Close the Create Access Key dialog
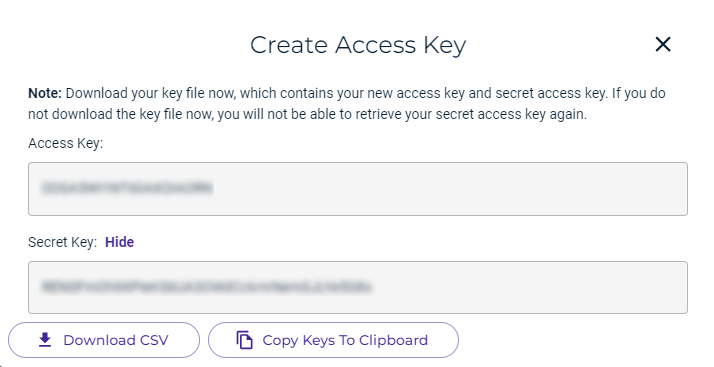The height and width of the screenshot is (367, 714). [663, 45]
